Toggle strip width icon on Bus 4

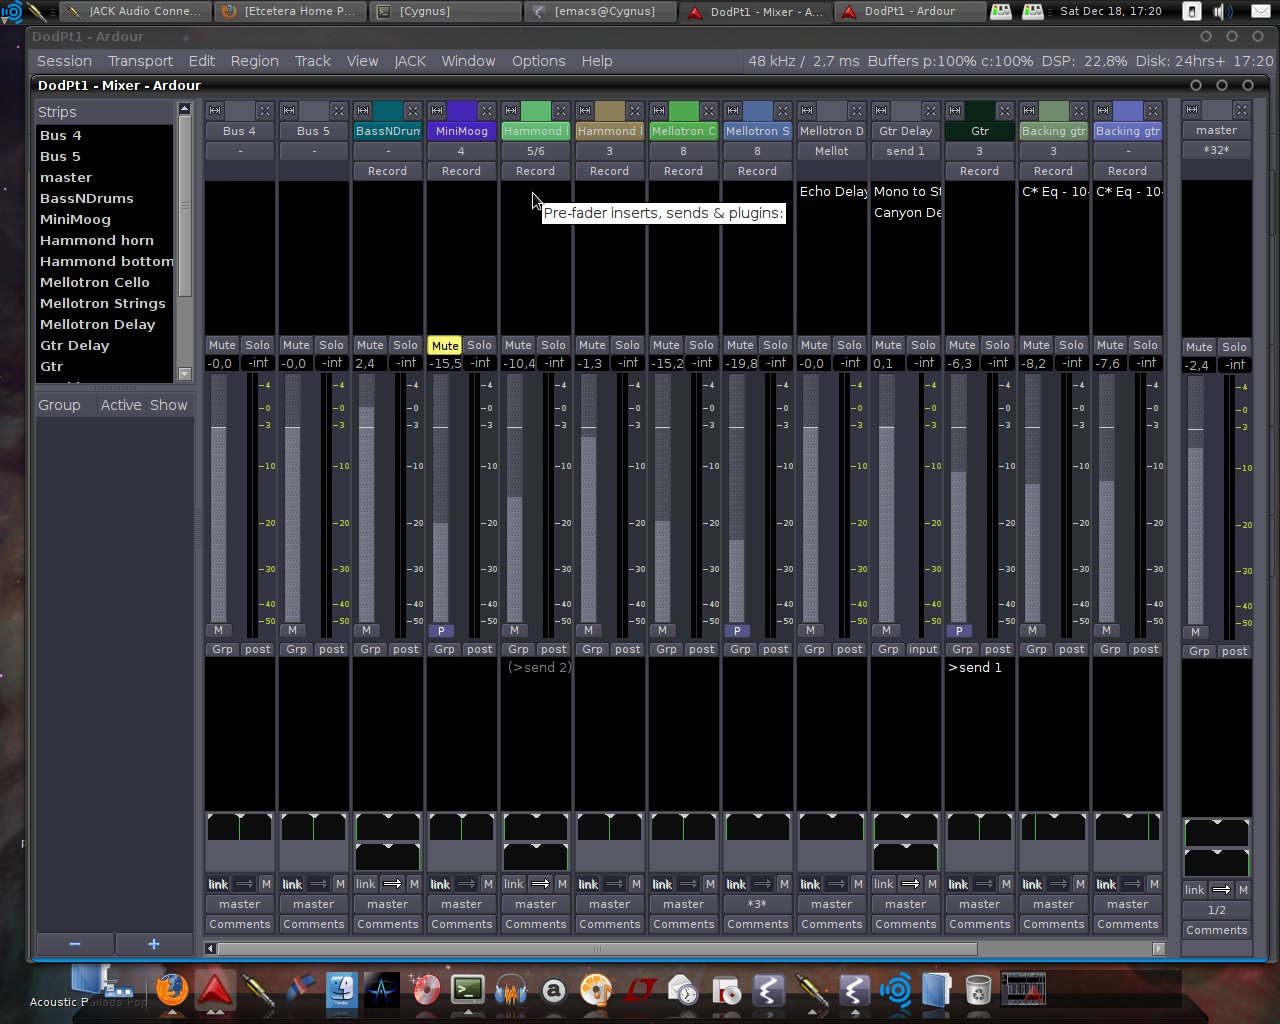pyautogui.click(x=215, y=110)
